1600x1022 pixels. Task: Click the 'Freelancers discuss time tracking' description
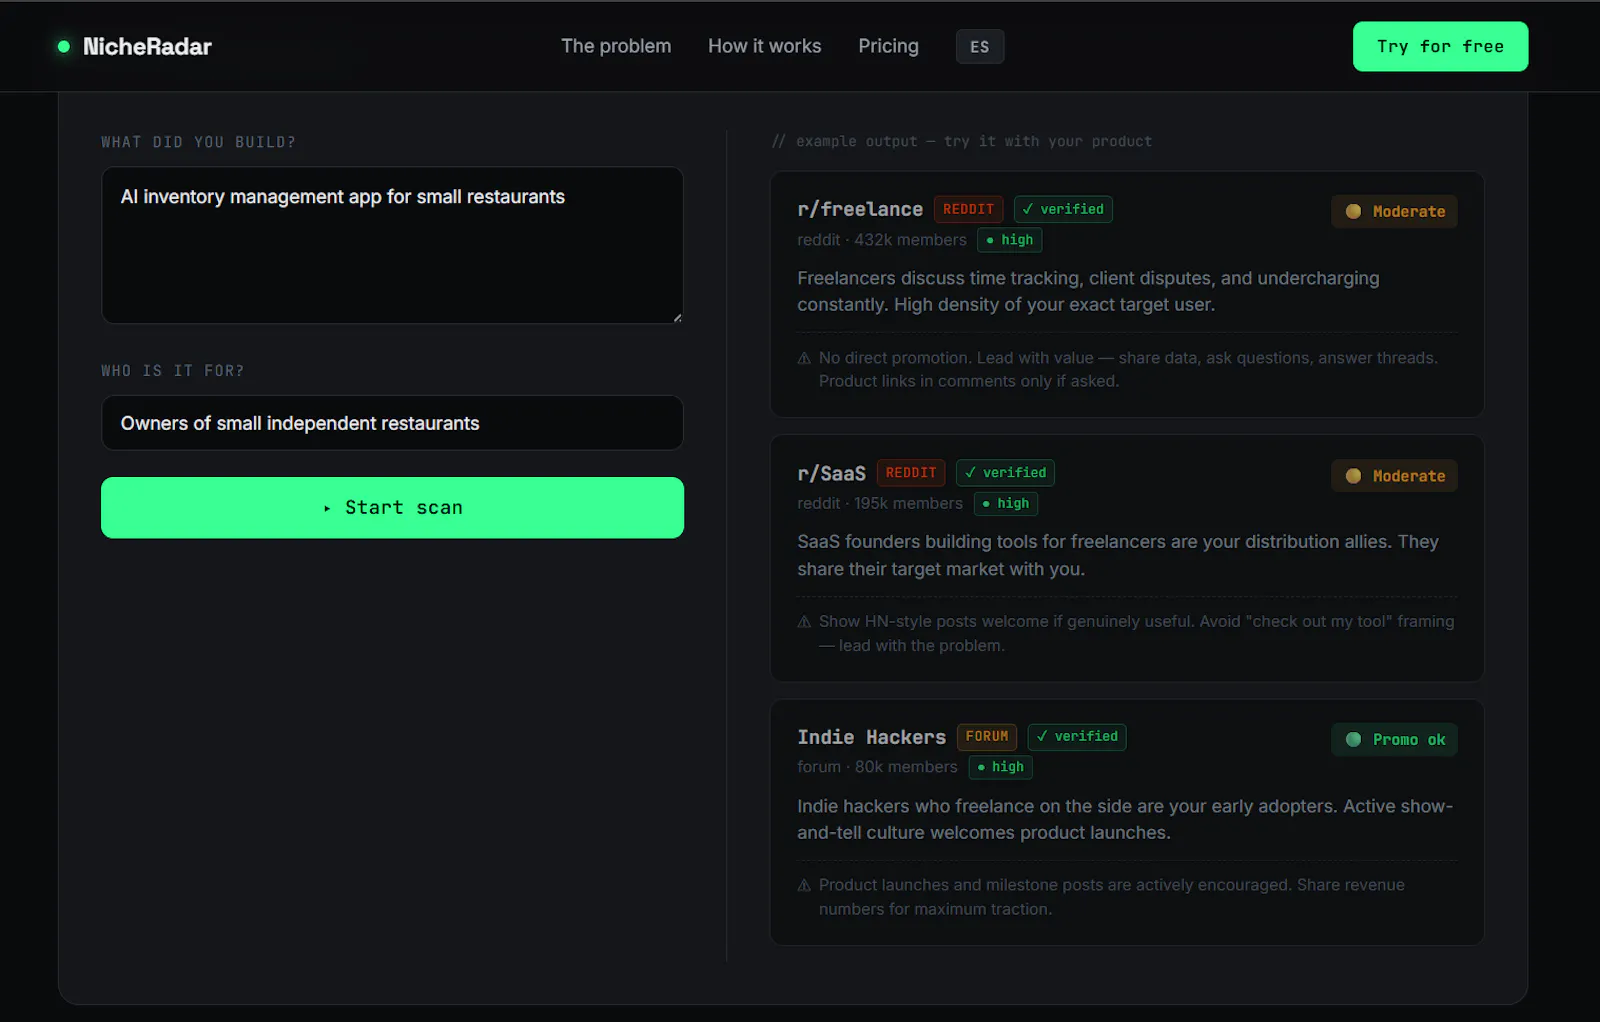click(1088, 291)
